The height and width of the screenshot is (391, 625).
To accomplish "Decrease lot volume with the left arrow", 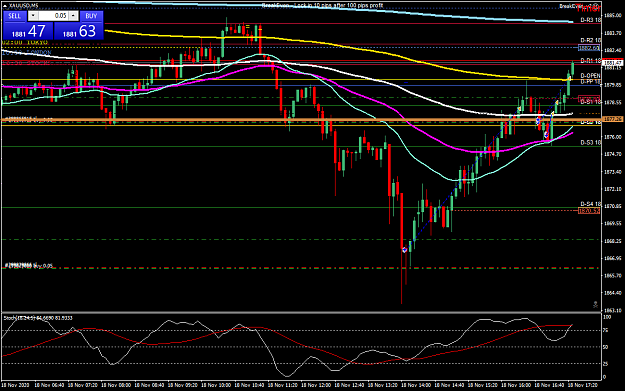I will [x=33, y=16].
